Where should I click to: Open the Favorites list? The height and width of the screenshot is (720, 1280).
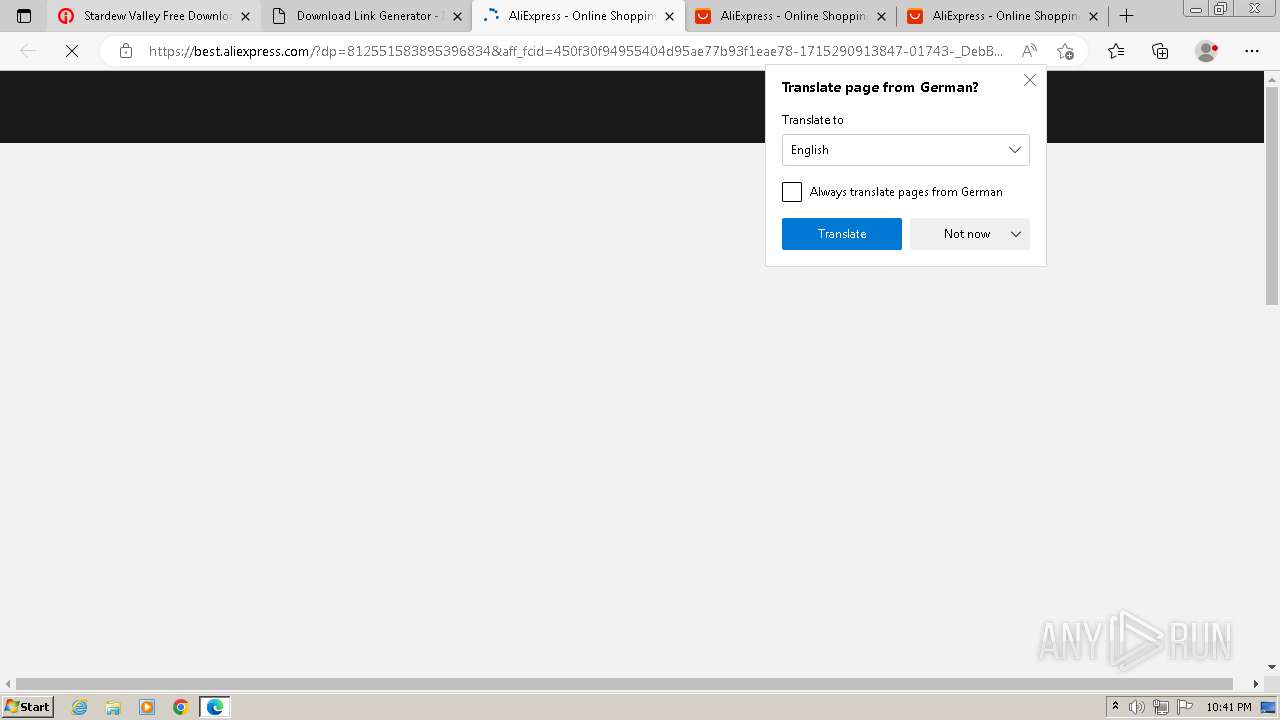1116,51
